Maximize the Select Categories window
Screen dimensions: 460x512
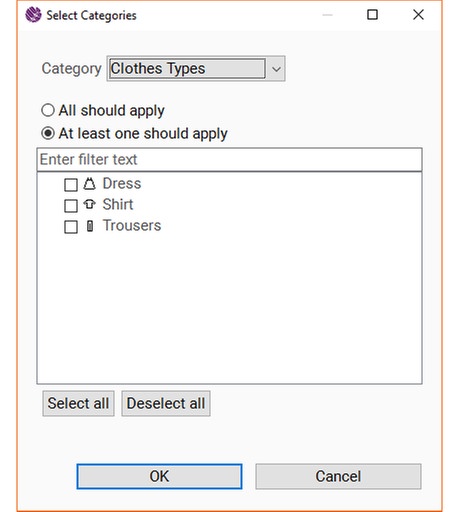tap(372, 15)
